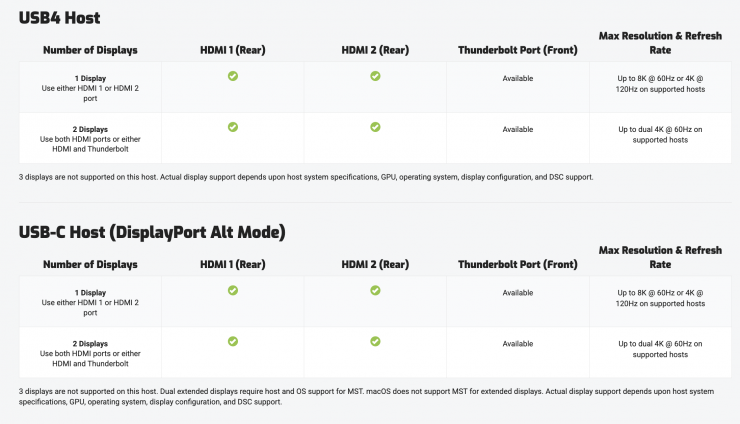Image resolution: width=740 pixels, height=424 pixels.
Task: Click USB-C 2 Displays Thunderbolt Available cell
Action: point(518,344)
